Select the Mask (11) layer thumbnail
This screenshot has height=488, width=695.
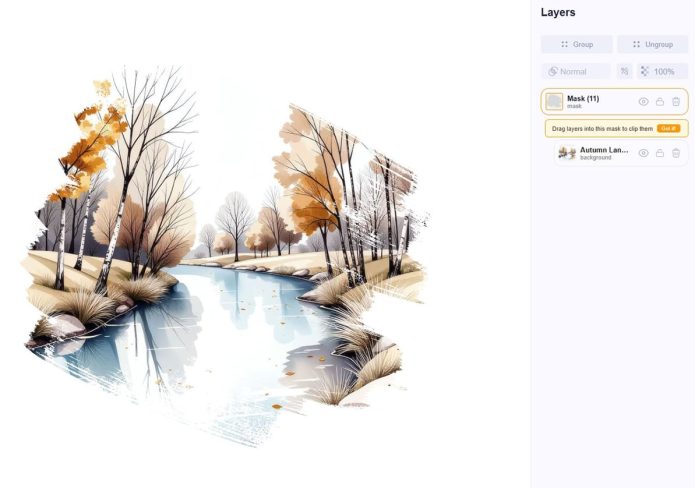pos(554,102)
